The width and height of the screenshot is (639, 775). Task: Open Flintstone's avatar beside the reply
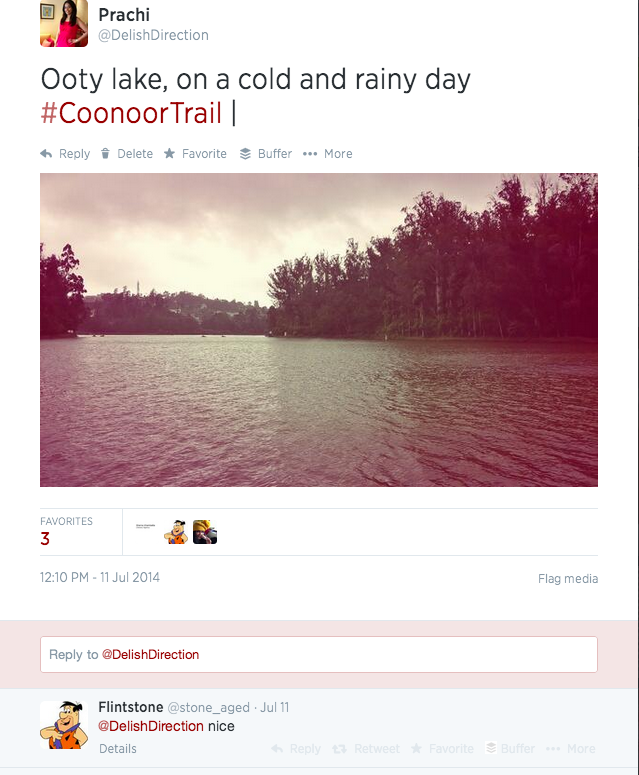64,725
